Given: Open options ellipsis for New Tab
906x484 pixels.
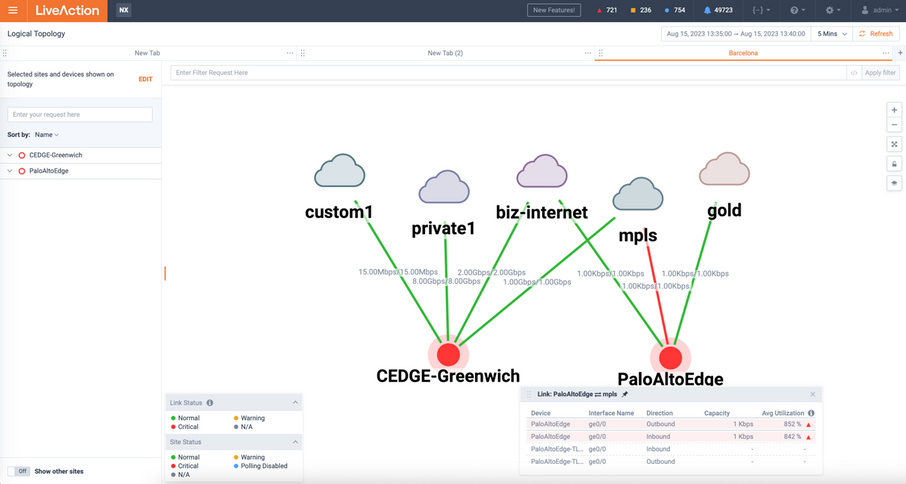Looking at the screenshot, I should 290,53.
